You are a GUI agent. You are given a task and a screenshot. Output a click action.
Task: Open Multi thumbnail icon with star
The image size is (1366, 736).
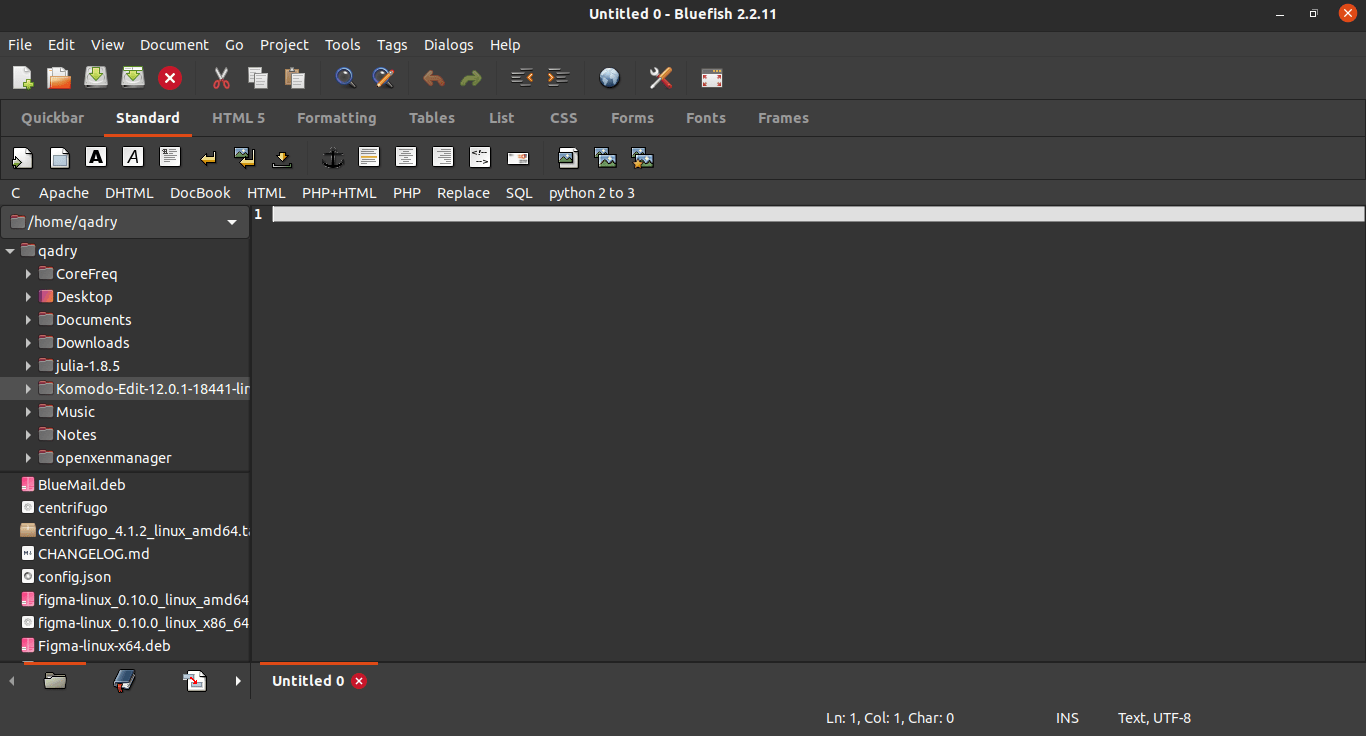click(x=642, y=158)
